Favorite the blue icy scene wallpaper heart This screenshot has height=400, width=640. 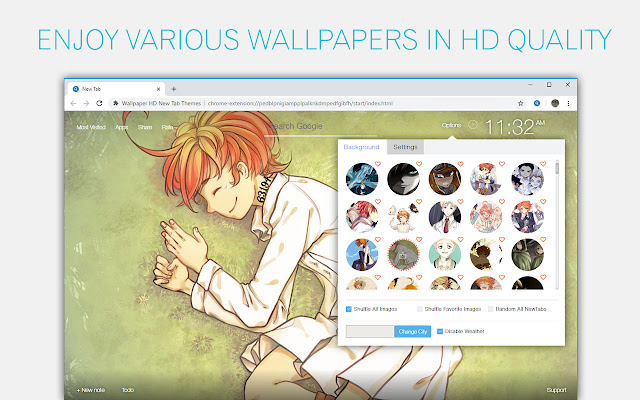[378, 164]
